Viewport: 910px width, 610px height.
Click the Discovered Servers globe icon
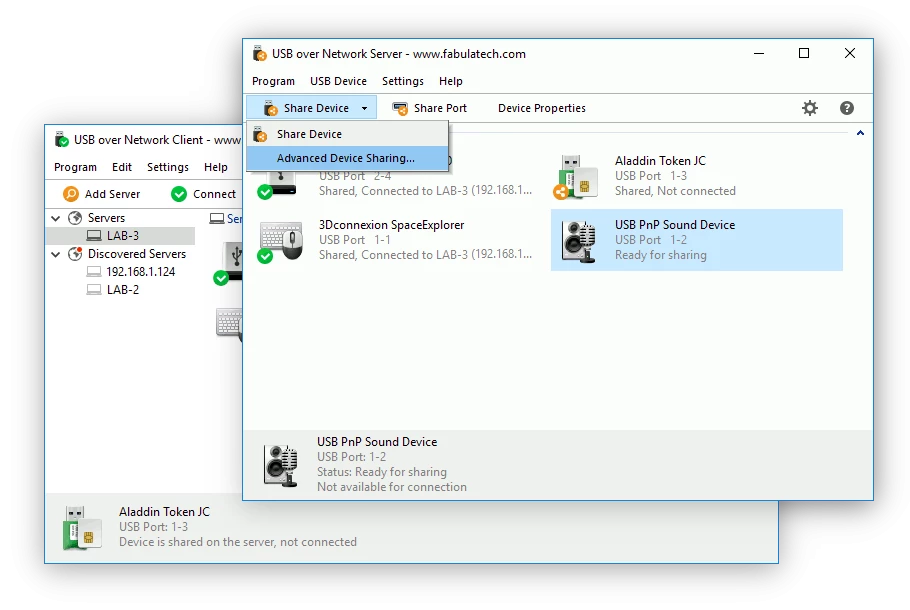coord(75,254)
